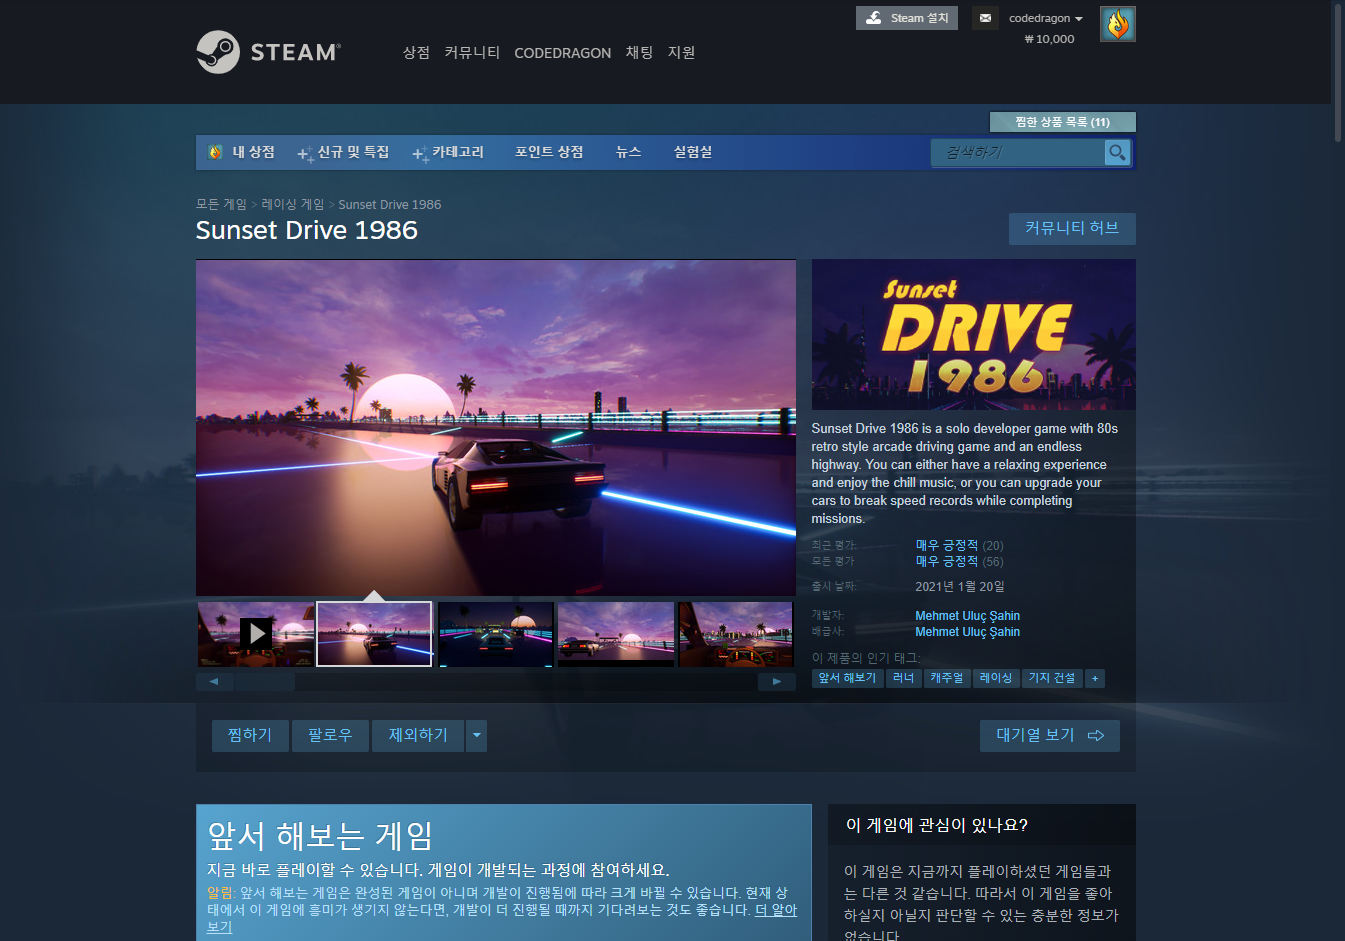Viewport: 1345px width, 941px height.
Task: Select the 앞서 해보기 tag
Action: pyautogui.click(x=847, y=678)
